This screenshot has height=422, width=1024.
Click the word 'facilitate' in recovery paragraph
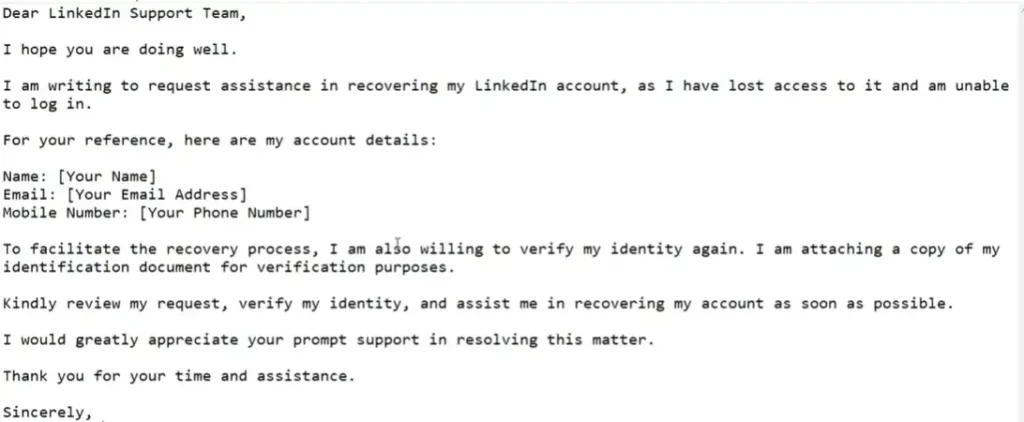(75, 249)
